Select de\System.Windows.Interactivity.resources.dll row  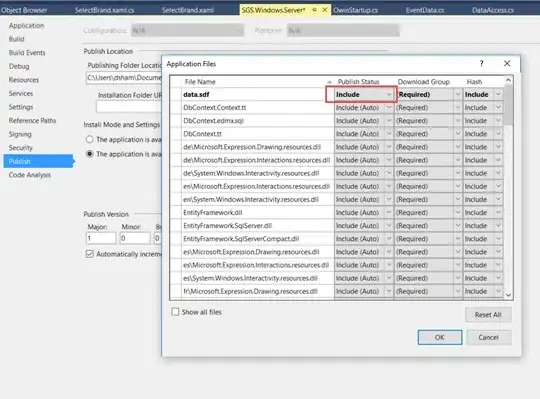tap(258, 173)
